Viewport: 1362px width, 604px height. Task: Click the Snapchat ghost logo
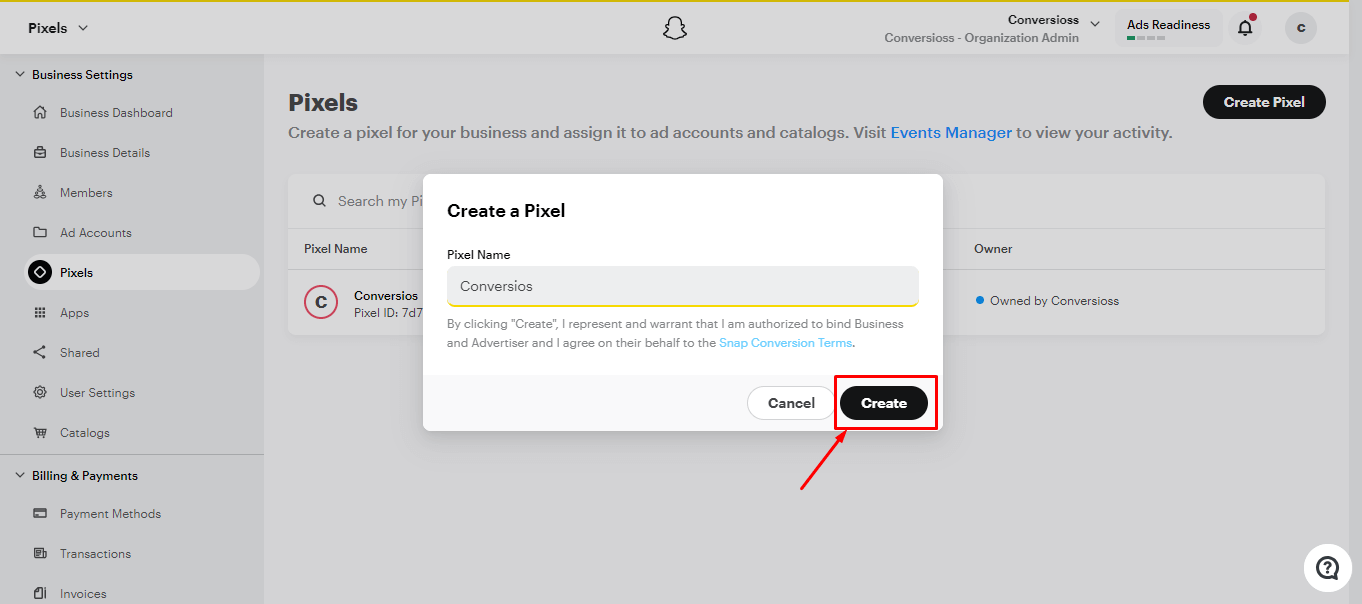[675, 28]
